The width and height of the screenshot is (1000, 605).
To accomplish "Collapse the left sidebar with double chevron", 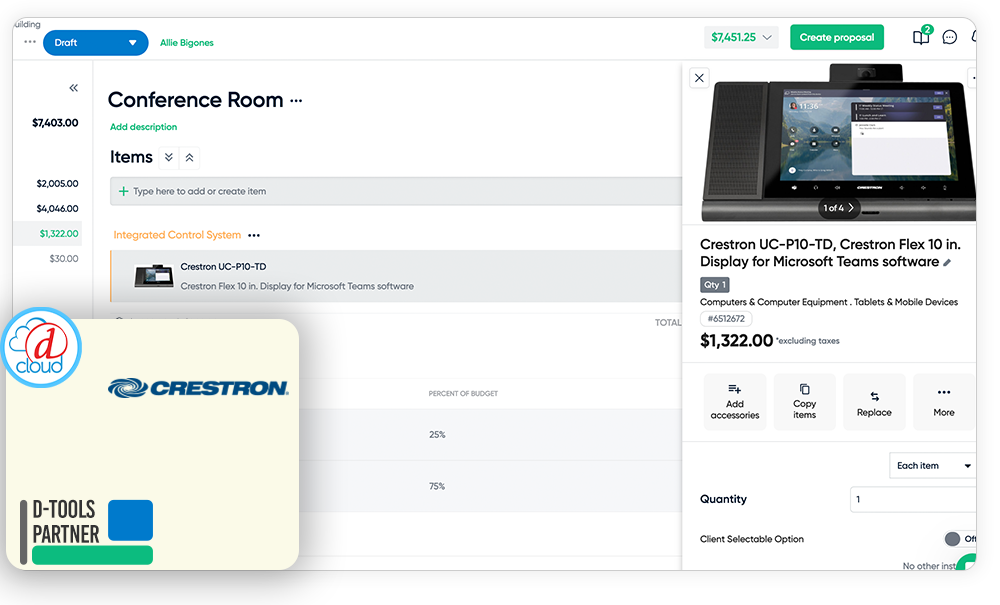I will point(73,88).
